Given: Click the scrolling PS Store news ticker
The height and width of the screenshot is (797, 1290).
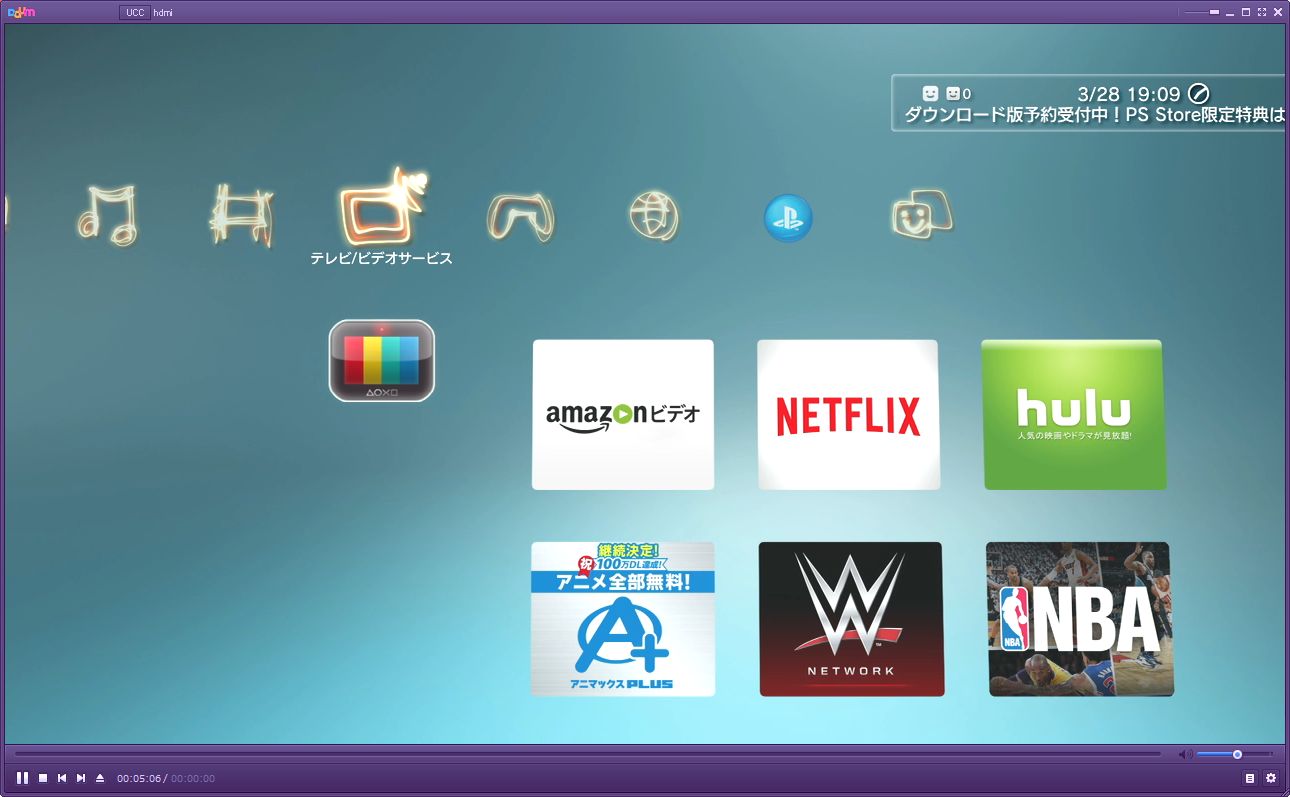Looking at the screenshot, I should tap(1094, 115).
